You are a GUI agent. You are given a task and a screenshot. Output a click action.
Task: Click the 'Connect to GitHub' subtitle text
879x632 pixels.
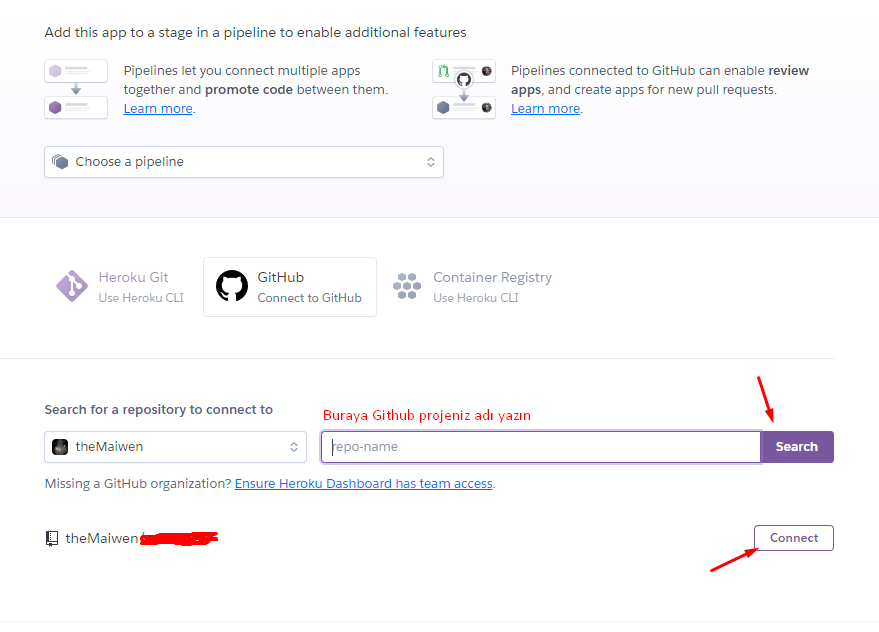309,298
